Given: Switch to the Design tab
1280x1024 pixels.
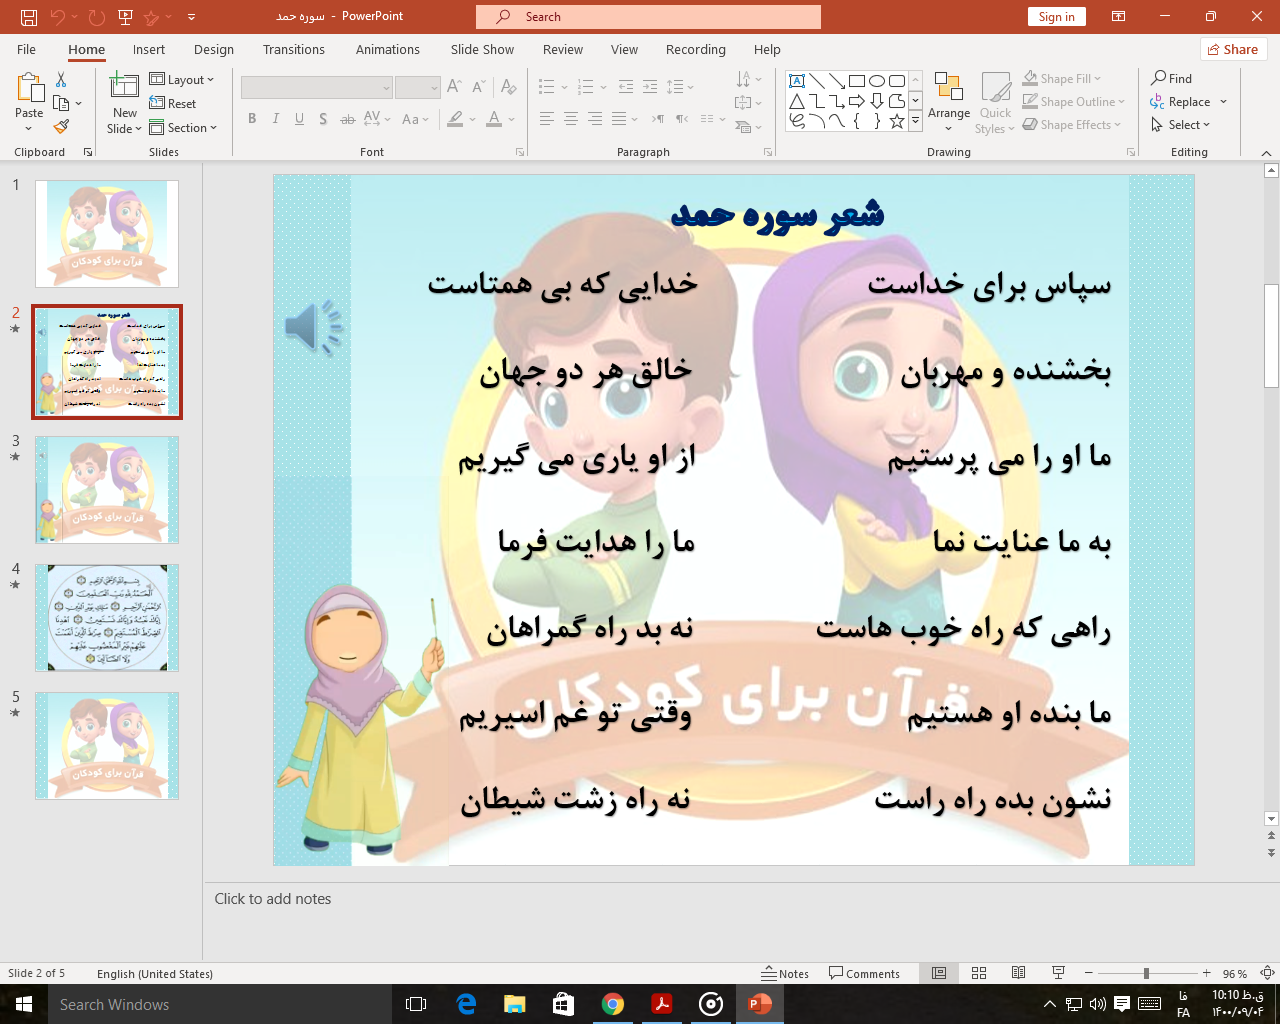Looking at the screenshot, I should [x=214, y=49].
